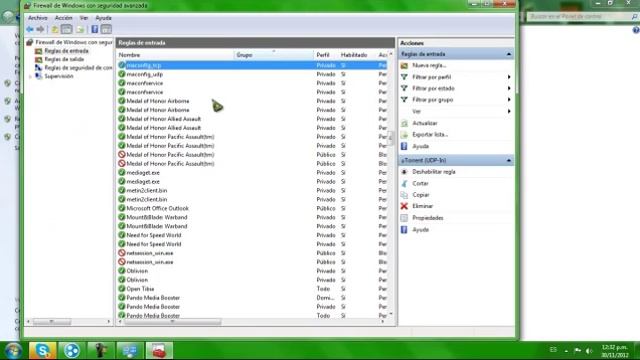Open the Acción menu
Viewport: 640px width, 360px height.
64,18
